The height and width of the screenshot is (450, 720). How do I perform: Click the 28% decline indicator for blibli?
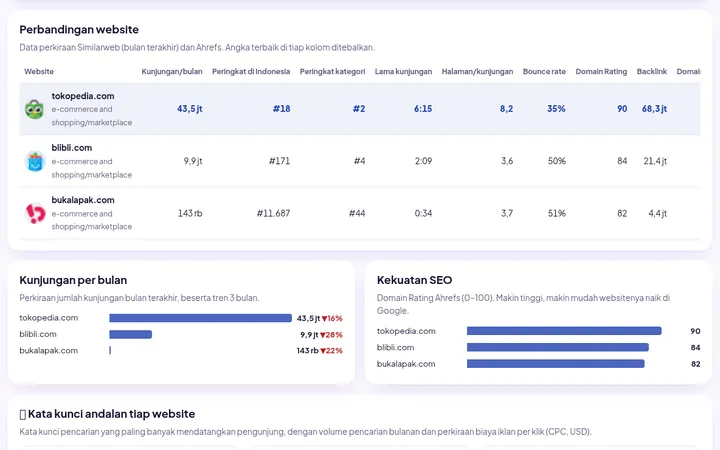331,335
